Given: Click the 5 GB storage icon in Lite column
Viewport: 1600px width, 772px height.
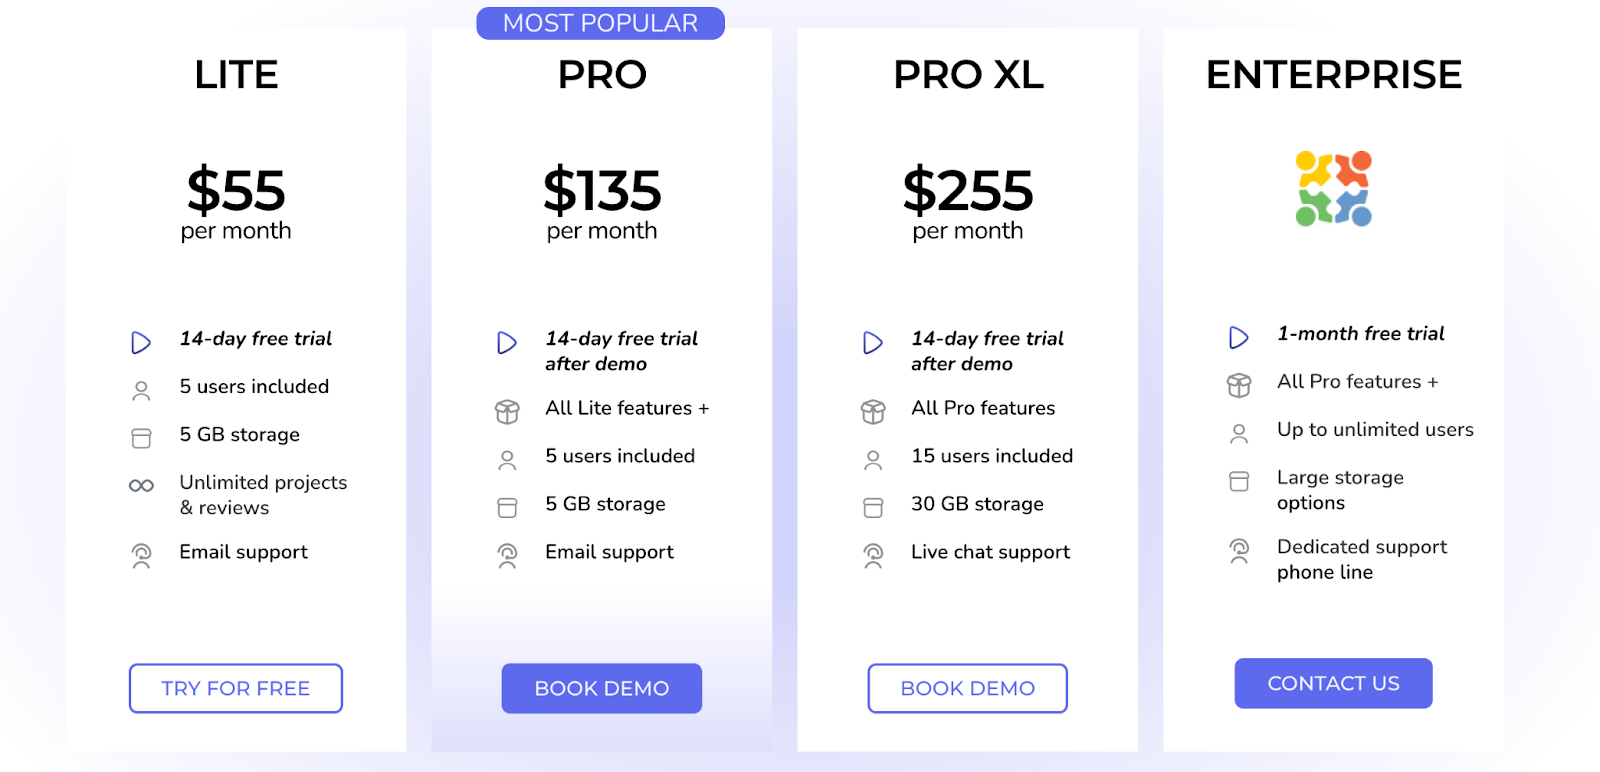Looking at the screenshot, I should (141, 438).
